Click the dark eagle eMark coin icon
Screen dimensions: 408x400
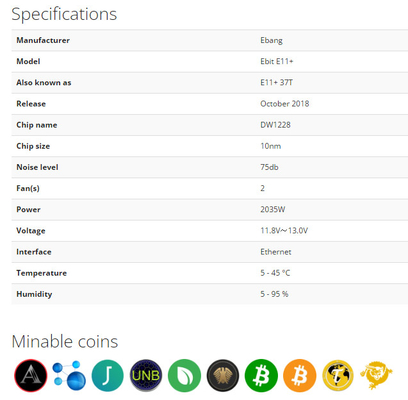pyautogui.click(x=223, y=375)
